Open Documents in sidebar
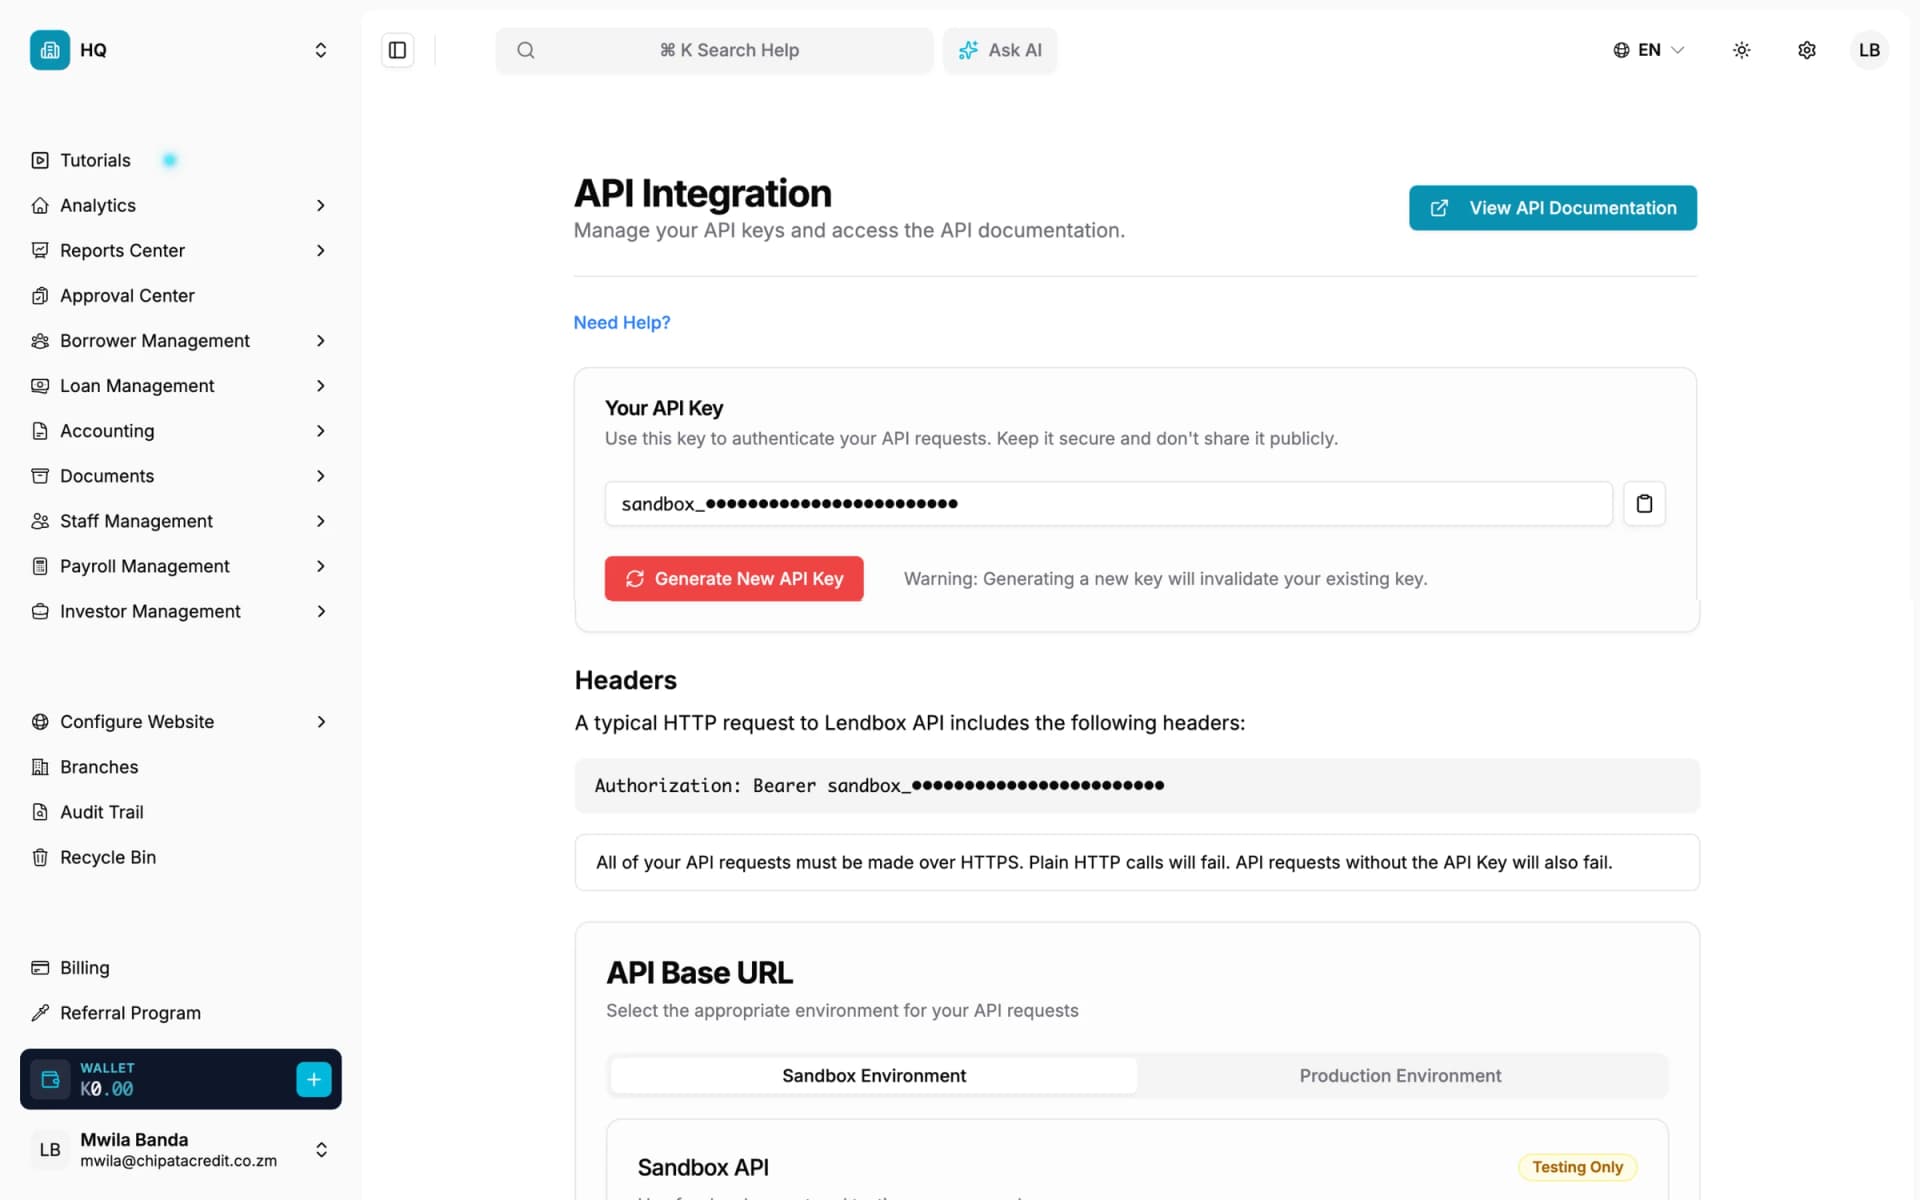The width and height of the screenshot is (1920, 1200). 180,476
